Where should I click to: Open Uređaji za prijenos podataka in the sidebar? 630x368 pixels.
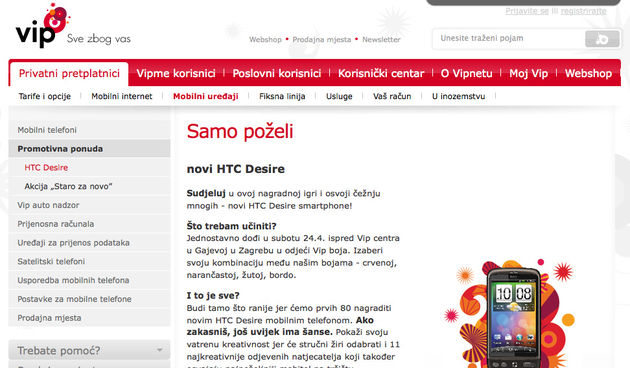coord(89,243)
